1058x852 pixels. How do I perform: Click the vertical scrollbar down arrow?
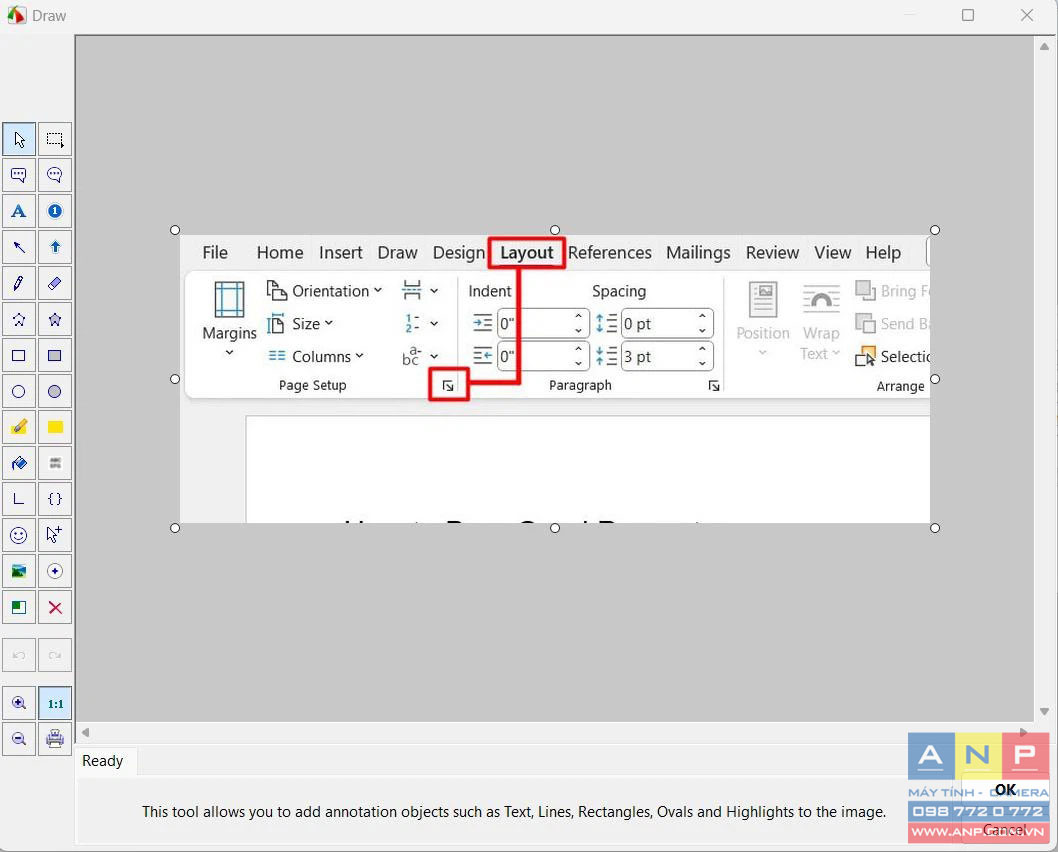pos(1044,712)
